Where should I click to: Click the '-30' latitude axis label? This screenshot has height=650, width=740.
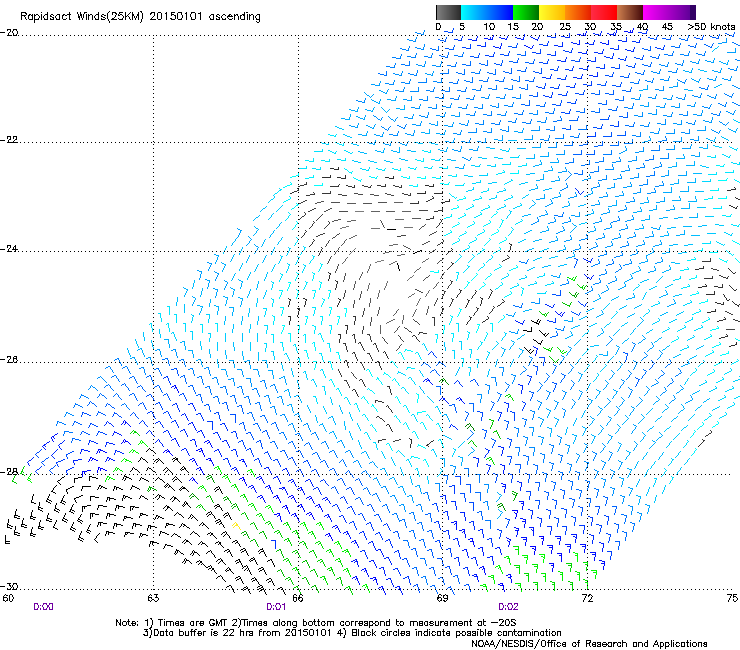click(x=9, y=586)
